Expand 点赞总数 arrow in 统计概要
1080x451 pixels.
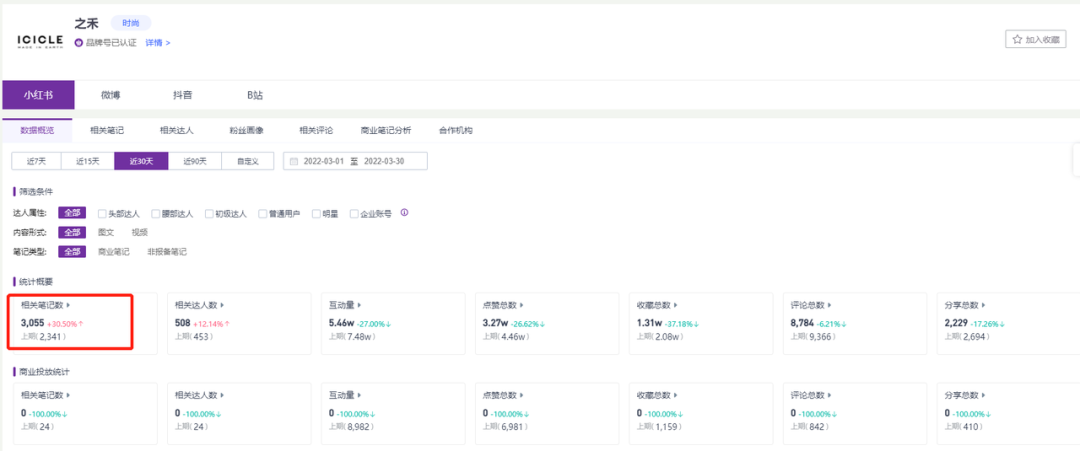[x=522, y=305]
